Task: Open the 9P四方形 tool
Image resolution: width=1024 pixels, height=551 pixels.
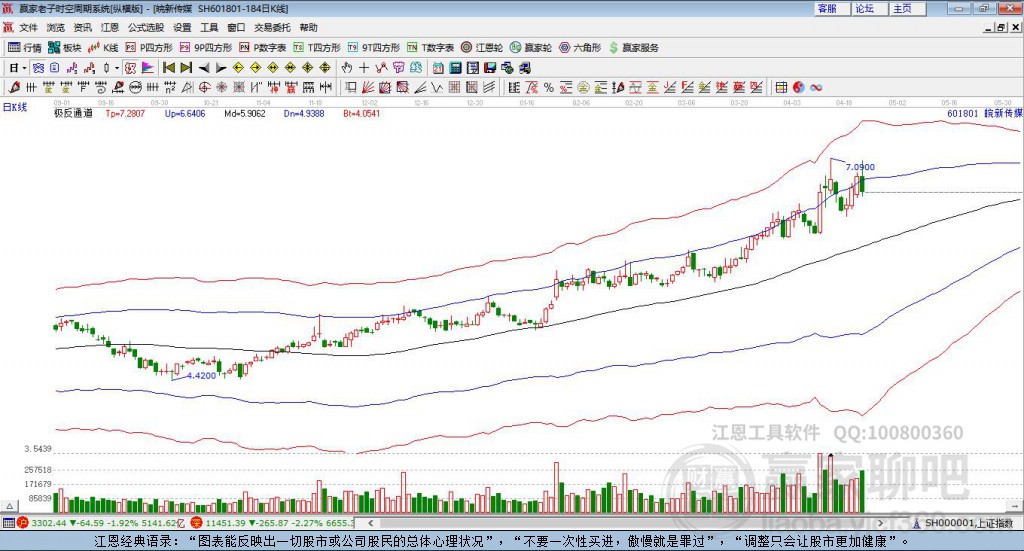Action: pyautogui.click(x=206, y=48)
